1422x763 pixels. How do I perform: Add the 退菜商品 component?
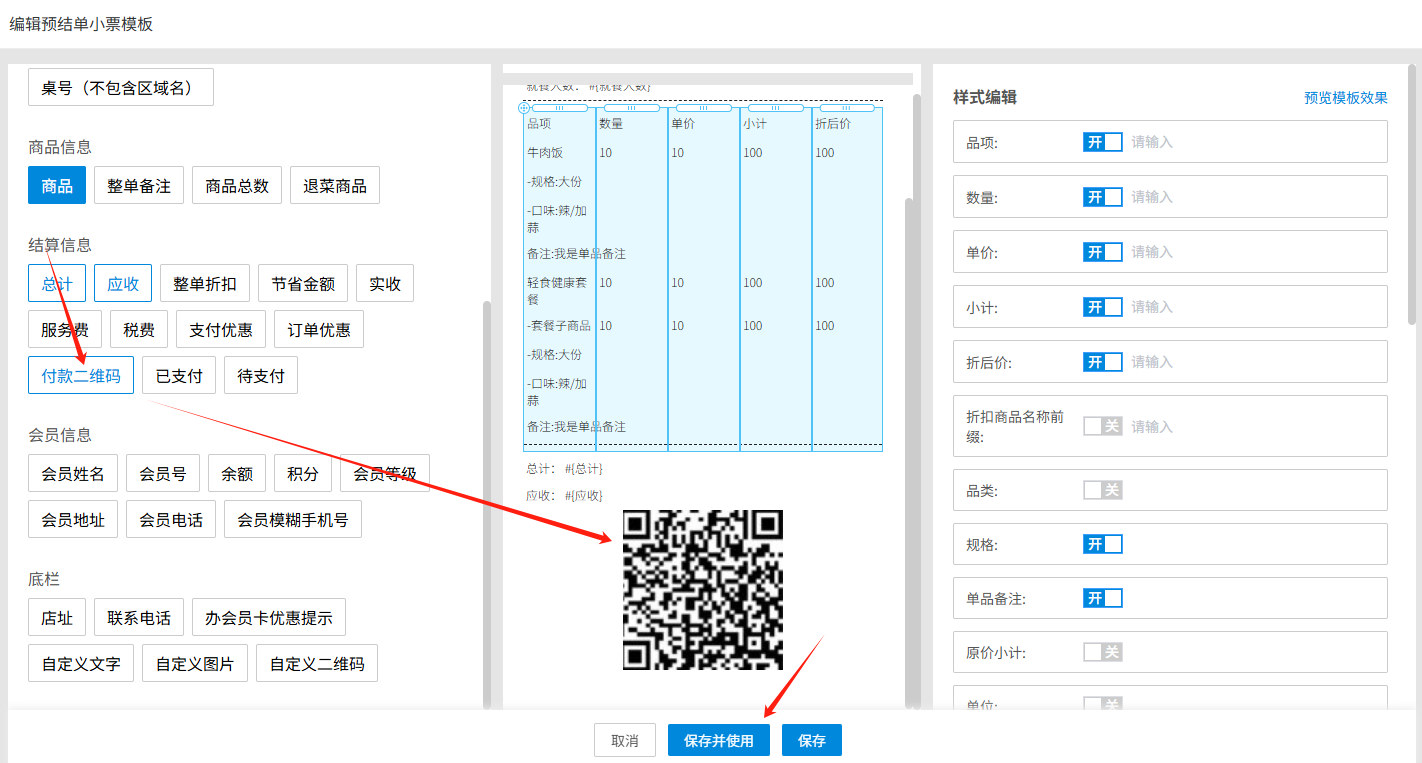tap(335, 186)
